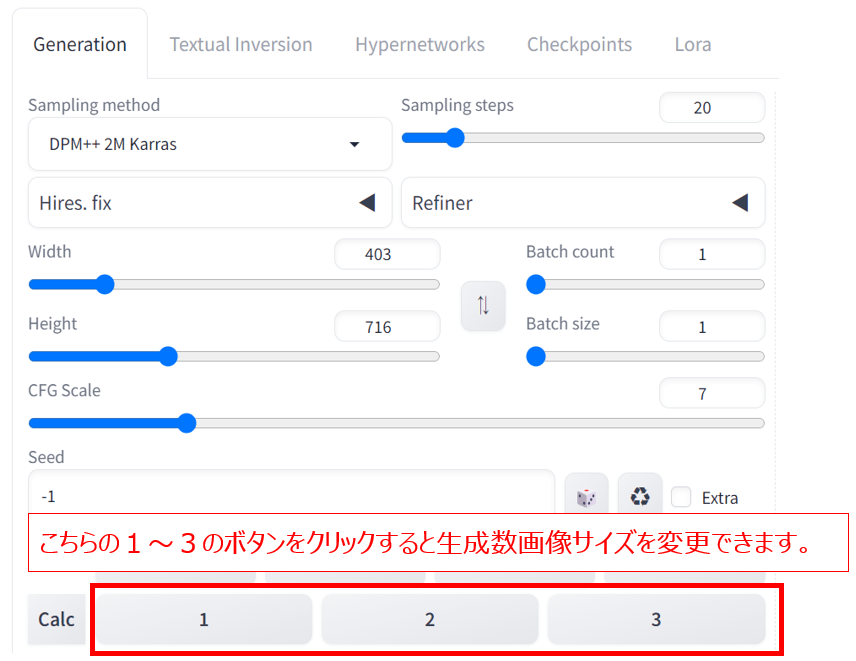Viewport: 856px width, 661px height.
Task: Open the Sampling method dropdown
Action: point(210,144)
